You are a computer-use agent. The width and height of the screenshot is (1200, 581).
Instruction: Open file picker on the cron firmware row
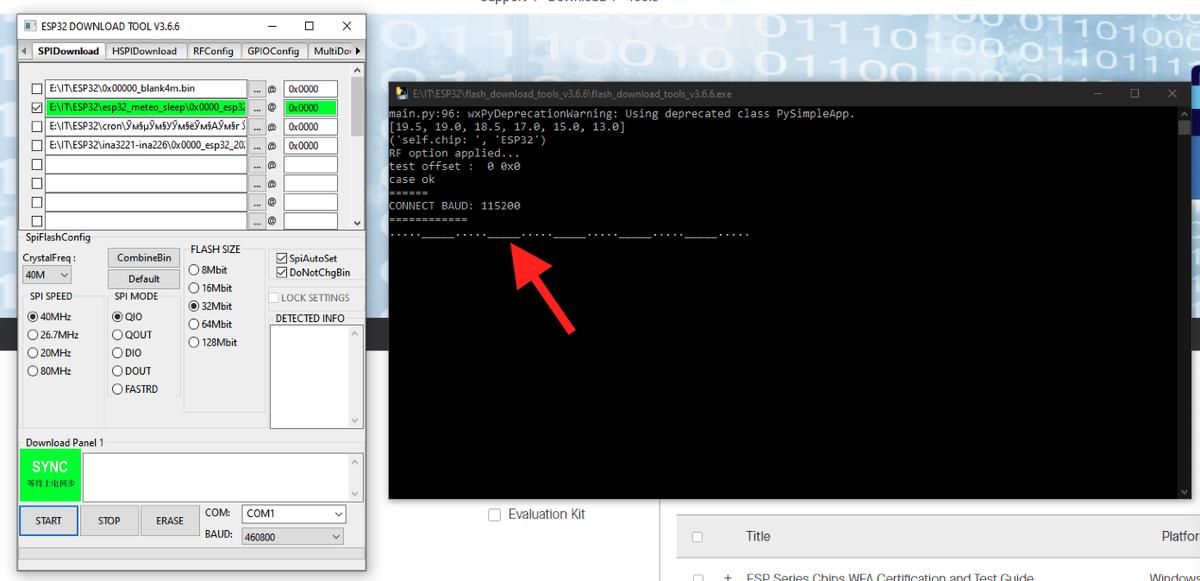coord(258,126)
